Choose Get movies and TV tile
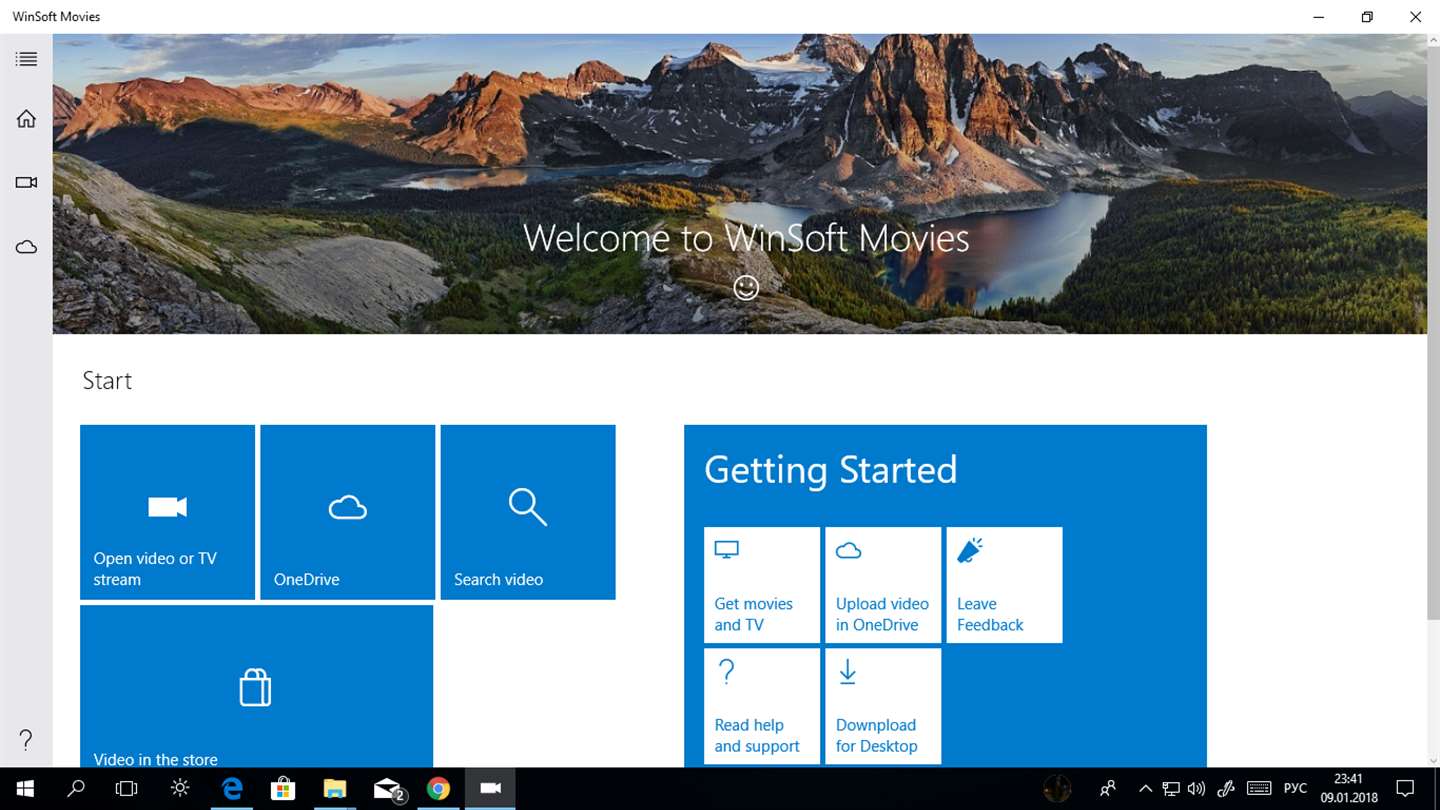Viewport: 1440px width, 810px height. point(762,585)
